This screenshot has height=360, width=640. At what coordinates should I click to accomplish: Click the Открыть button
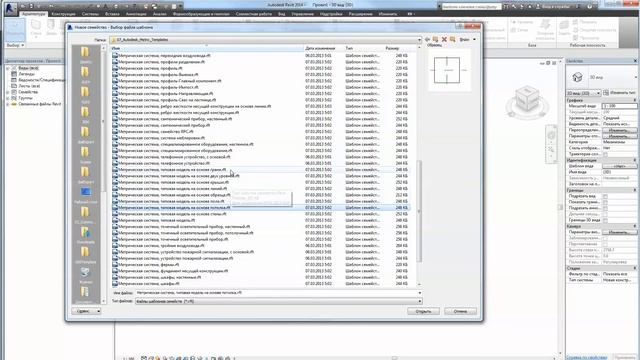tap(423, 311)
